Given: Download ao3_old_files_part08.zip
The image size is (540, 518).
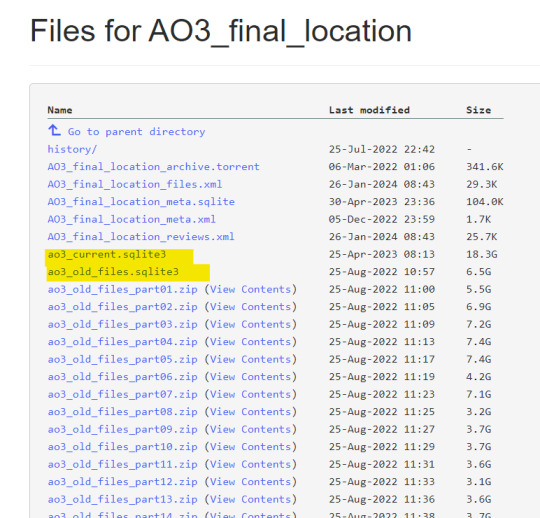Looking at the screenshot, I should point(123,412).
